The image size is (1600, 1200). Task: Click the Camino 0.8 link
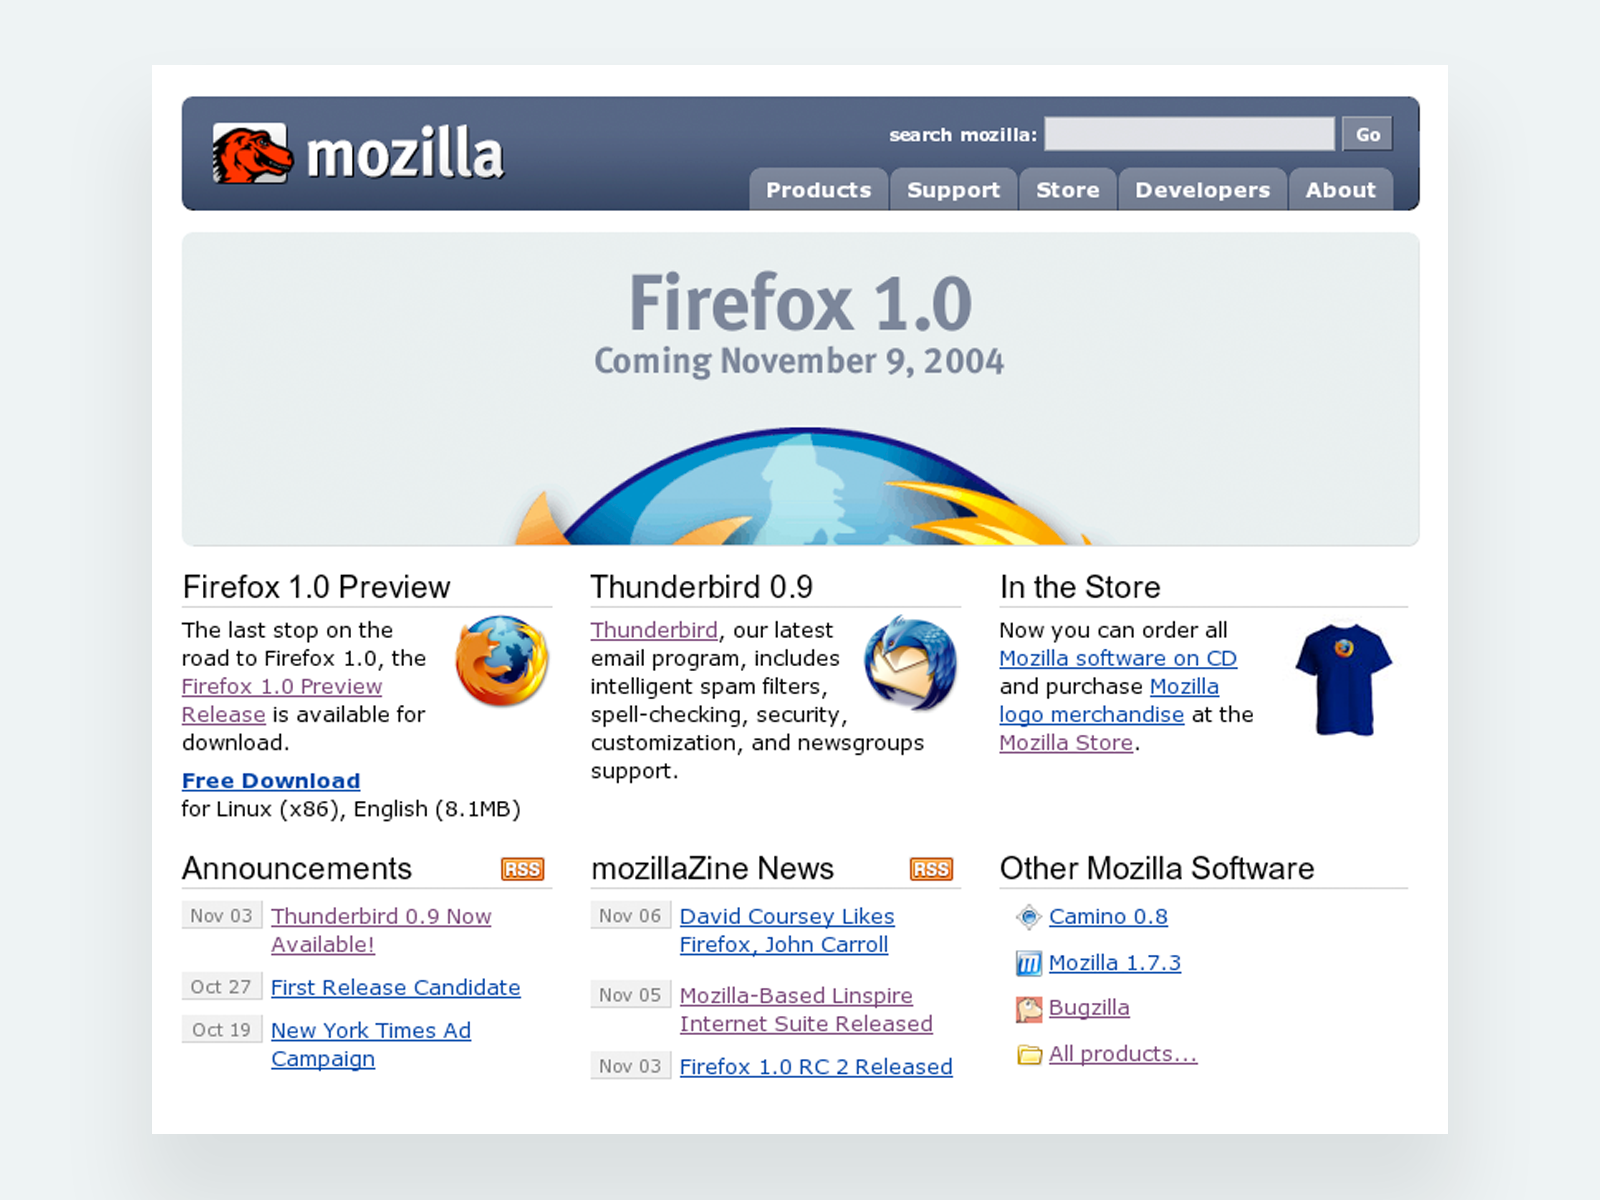click(1108, 916)
